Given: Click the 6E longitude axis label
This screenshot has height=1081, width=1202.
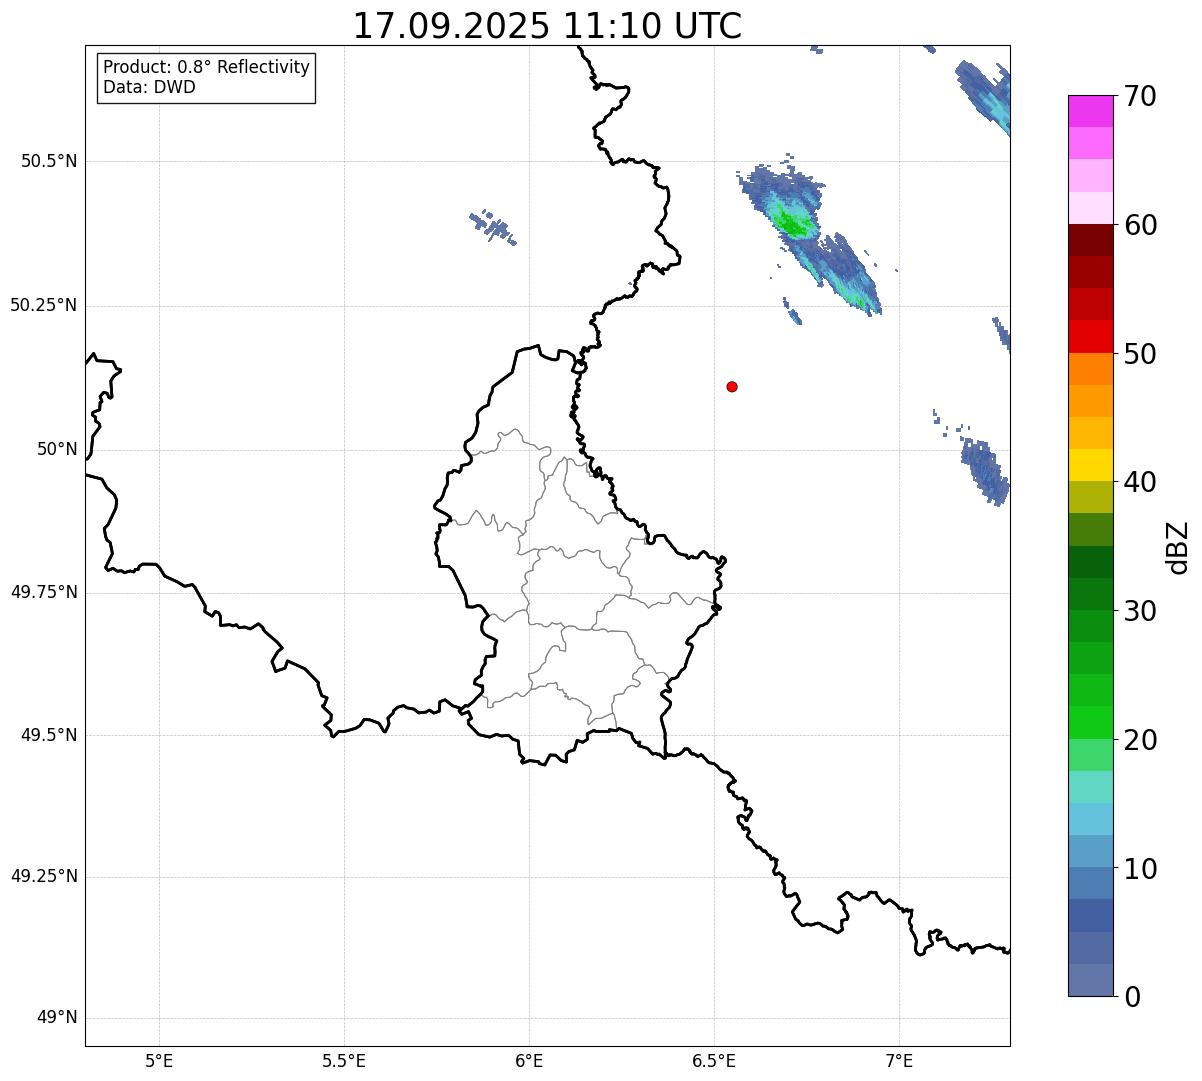Looking at the screenshot, I should pyautogui.click(x=529, y=1060).
